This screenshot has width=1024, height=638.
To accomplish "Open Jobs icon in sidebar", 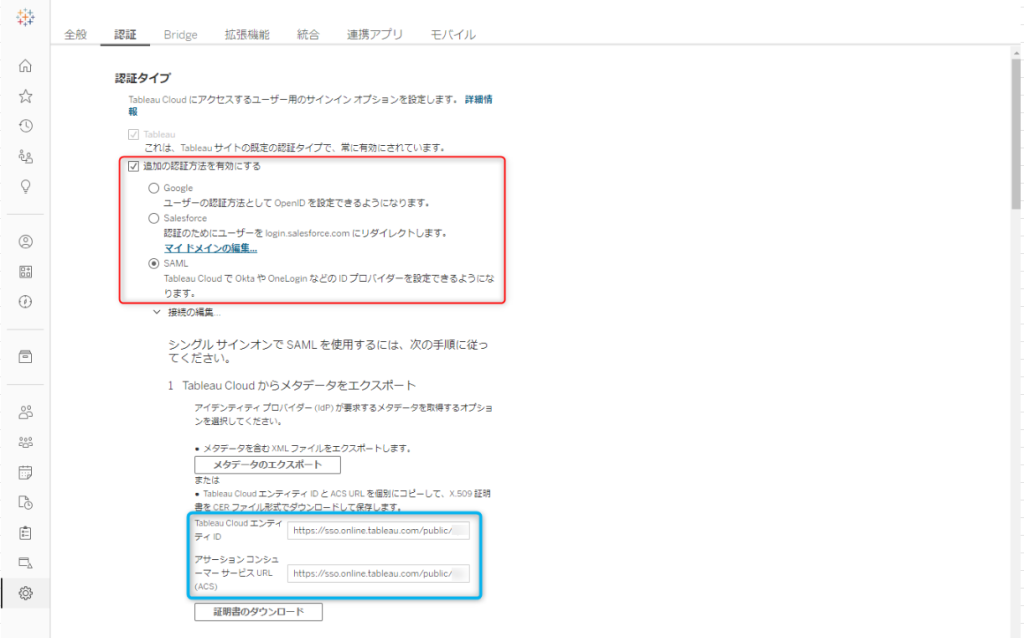I will [25, 502].
